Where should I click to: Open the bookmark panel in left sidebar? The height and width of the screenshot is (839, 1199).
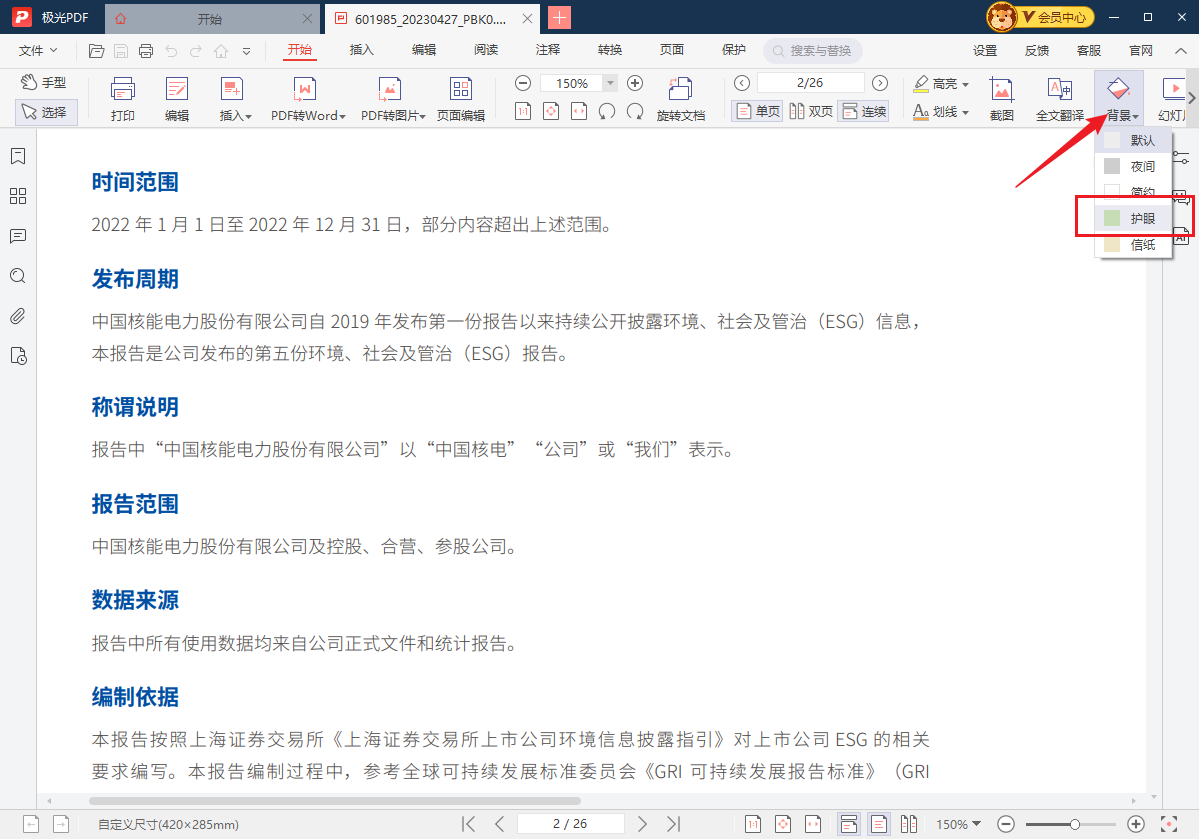tap(18, 156)
